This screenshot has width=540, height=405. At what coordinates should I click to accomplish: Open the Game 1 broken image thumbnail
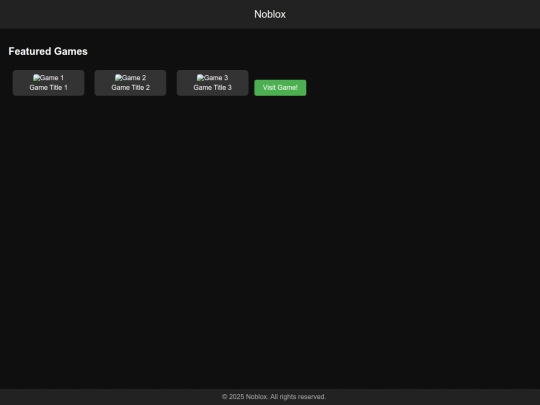click(x=48, y=78)
